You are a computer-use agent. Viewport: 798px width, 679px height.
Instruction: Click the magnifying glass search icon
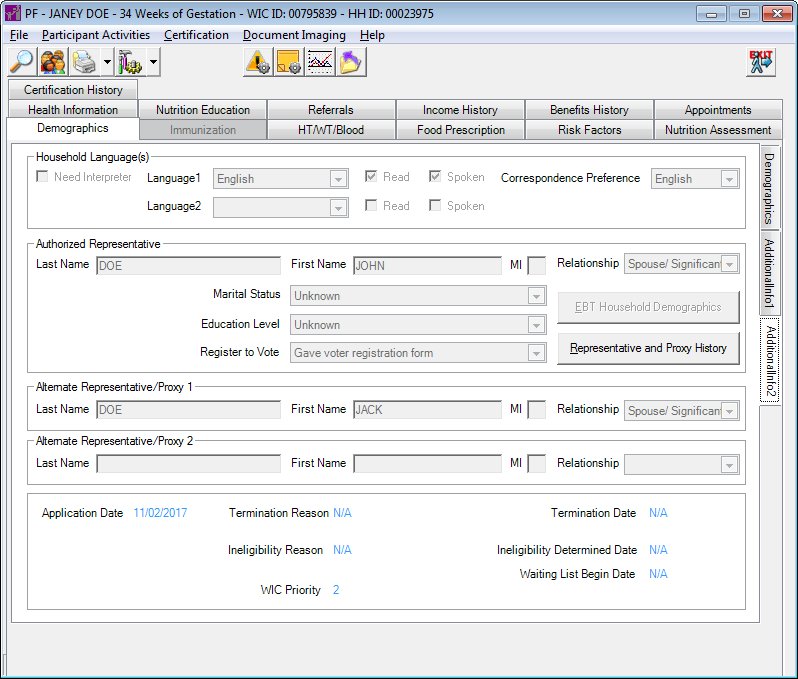pyautogui.click(x=22, y=62)
